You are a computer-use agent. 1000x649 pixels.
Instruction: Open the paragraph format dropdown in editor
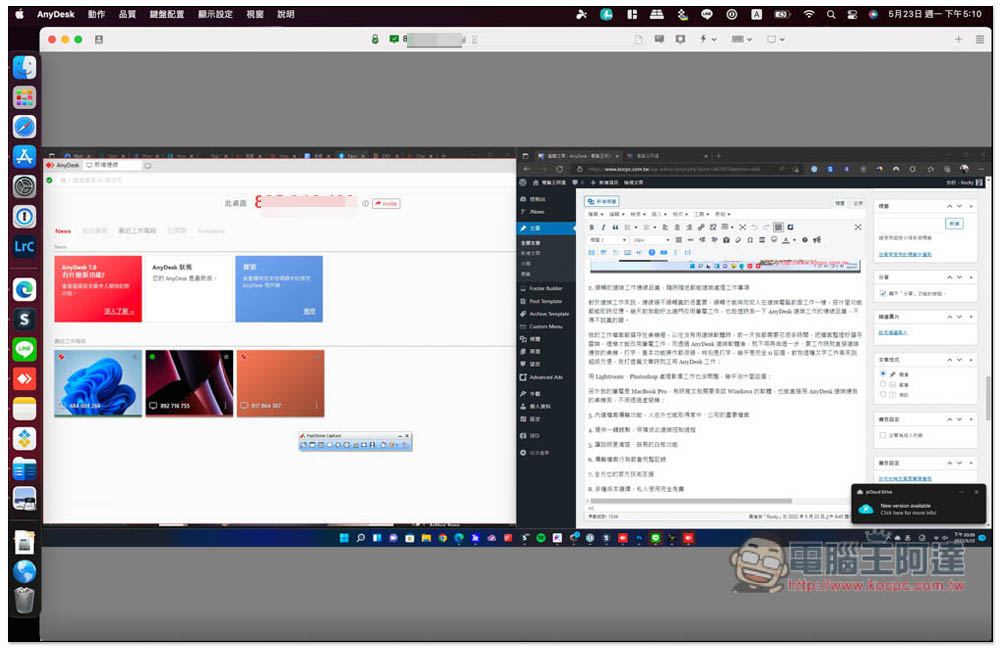607,240
